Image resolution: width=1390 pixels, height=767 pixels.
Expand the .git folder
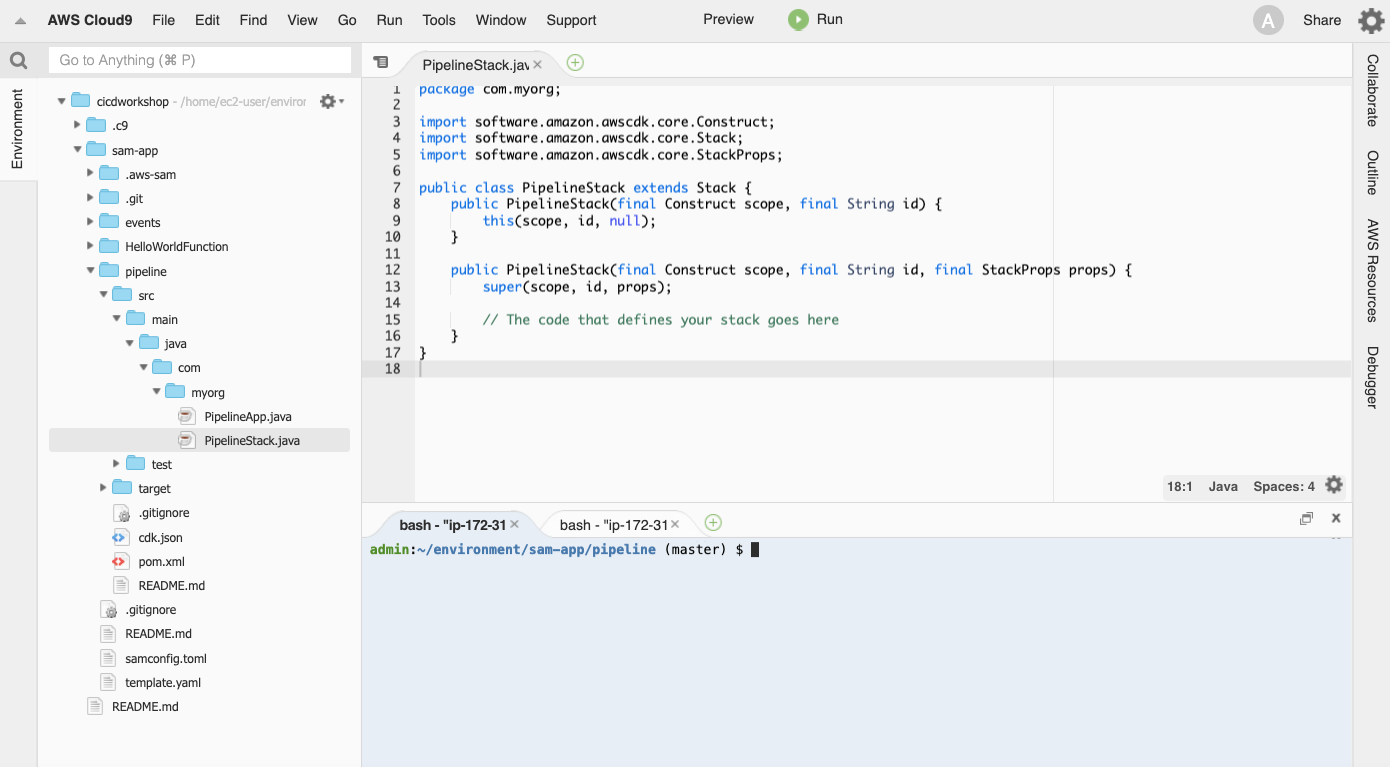coord(90,198)
